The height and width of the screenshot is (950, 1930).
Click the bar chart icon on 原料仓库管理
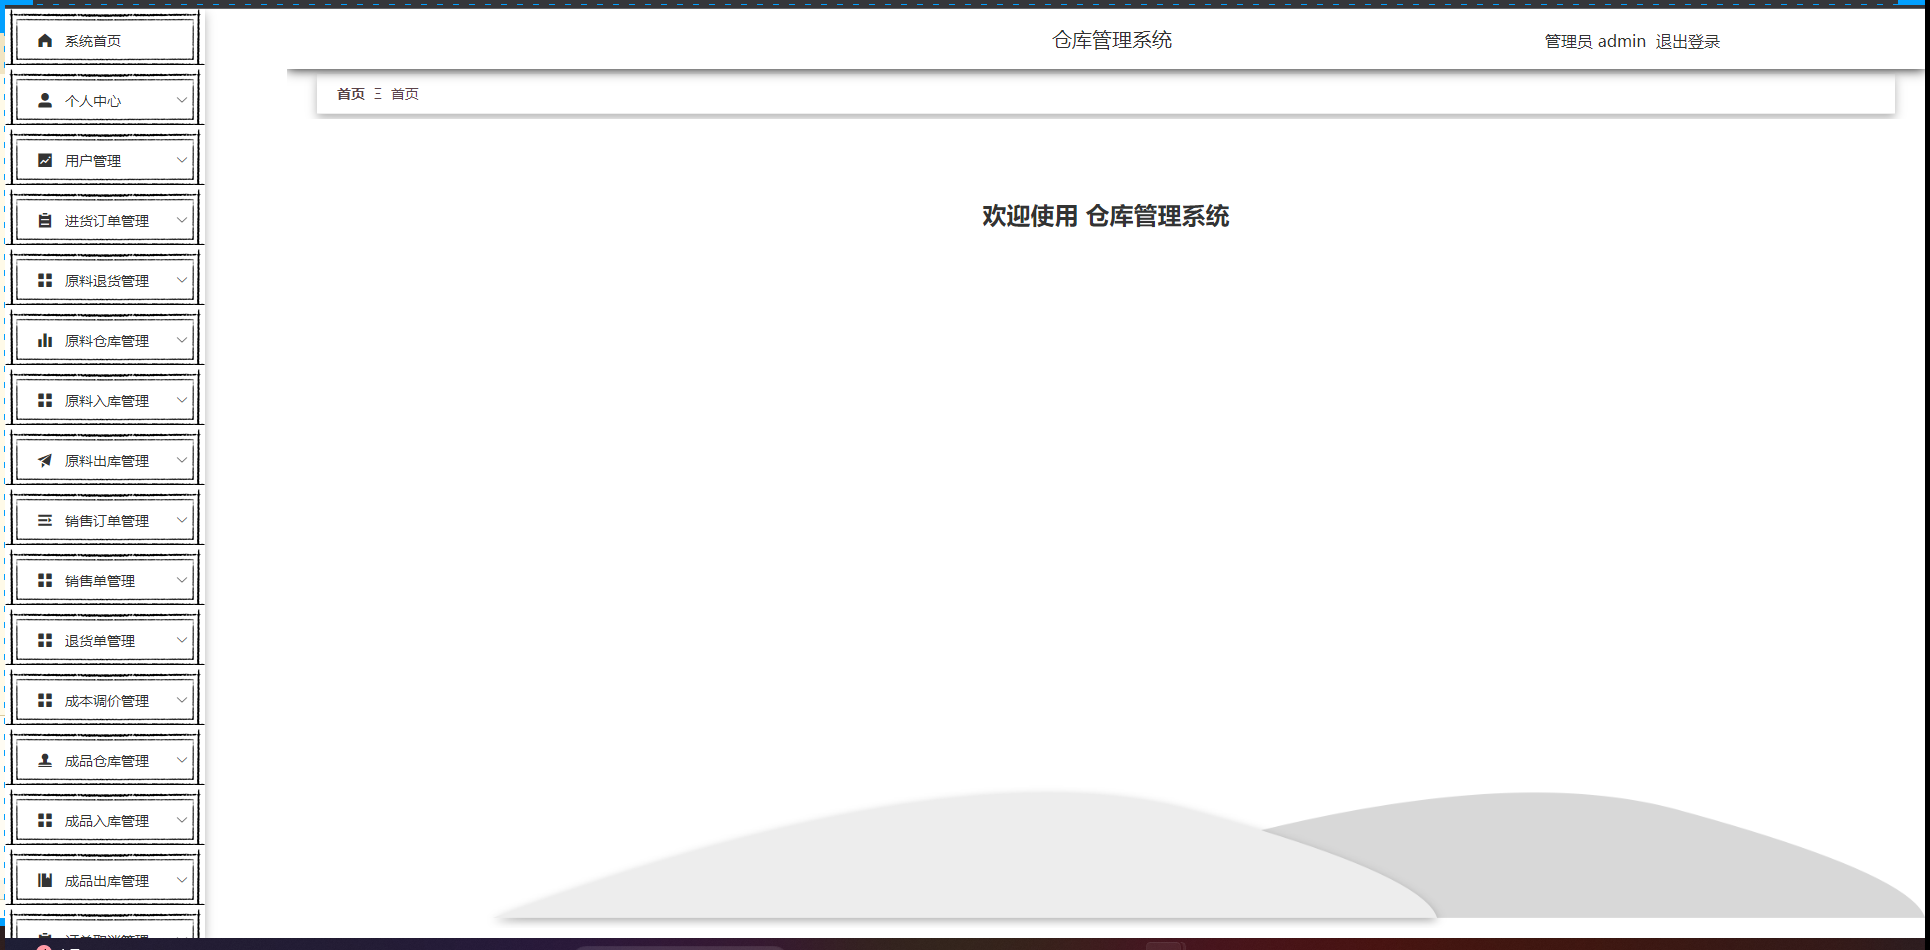click(x=44, y=340)
